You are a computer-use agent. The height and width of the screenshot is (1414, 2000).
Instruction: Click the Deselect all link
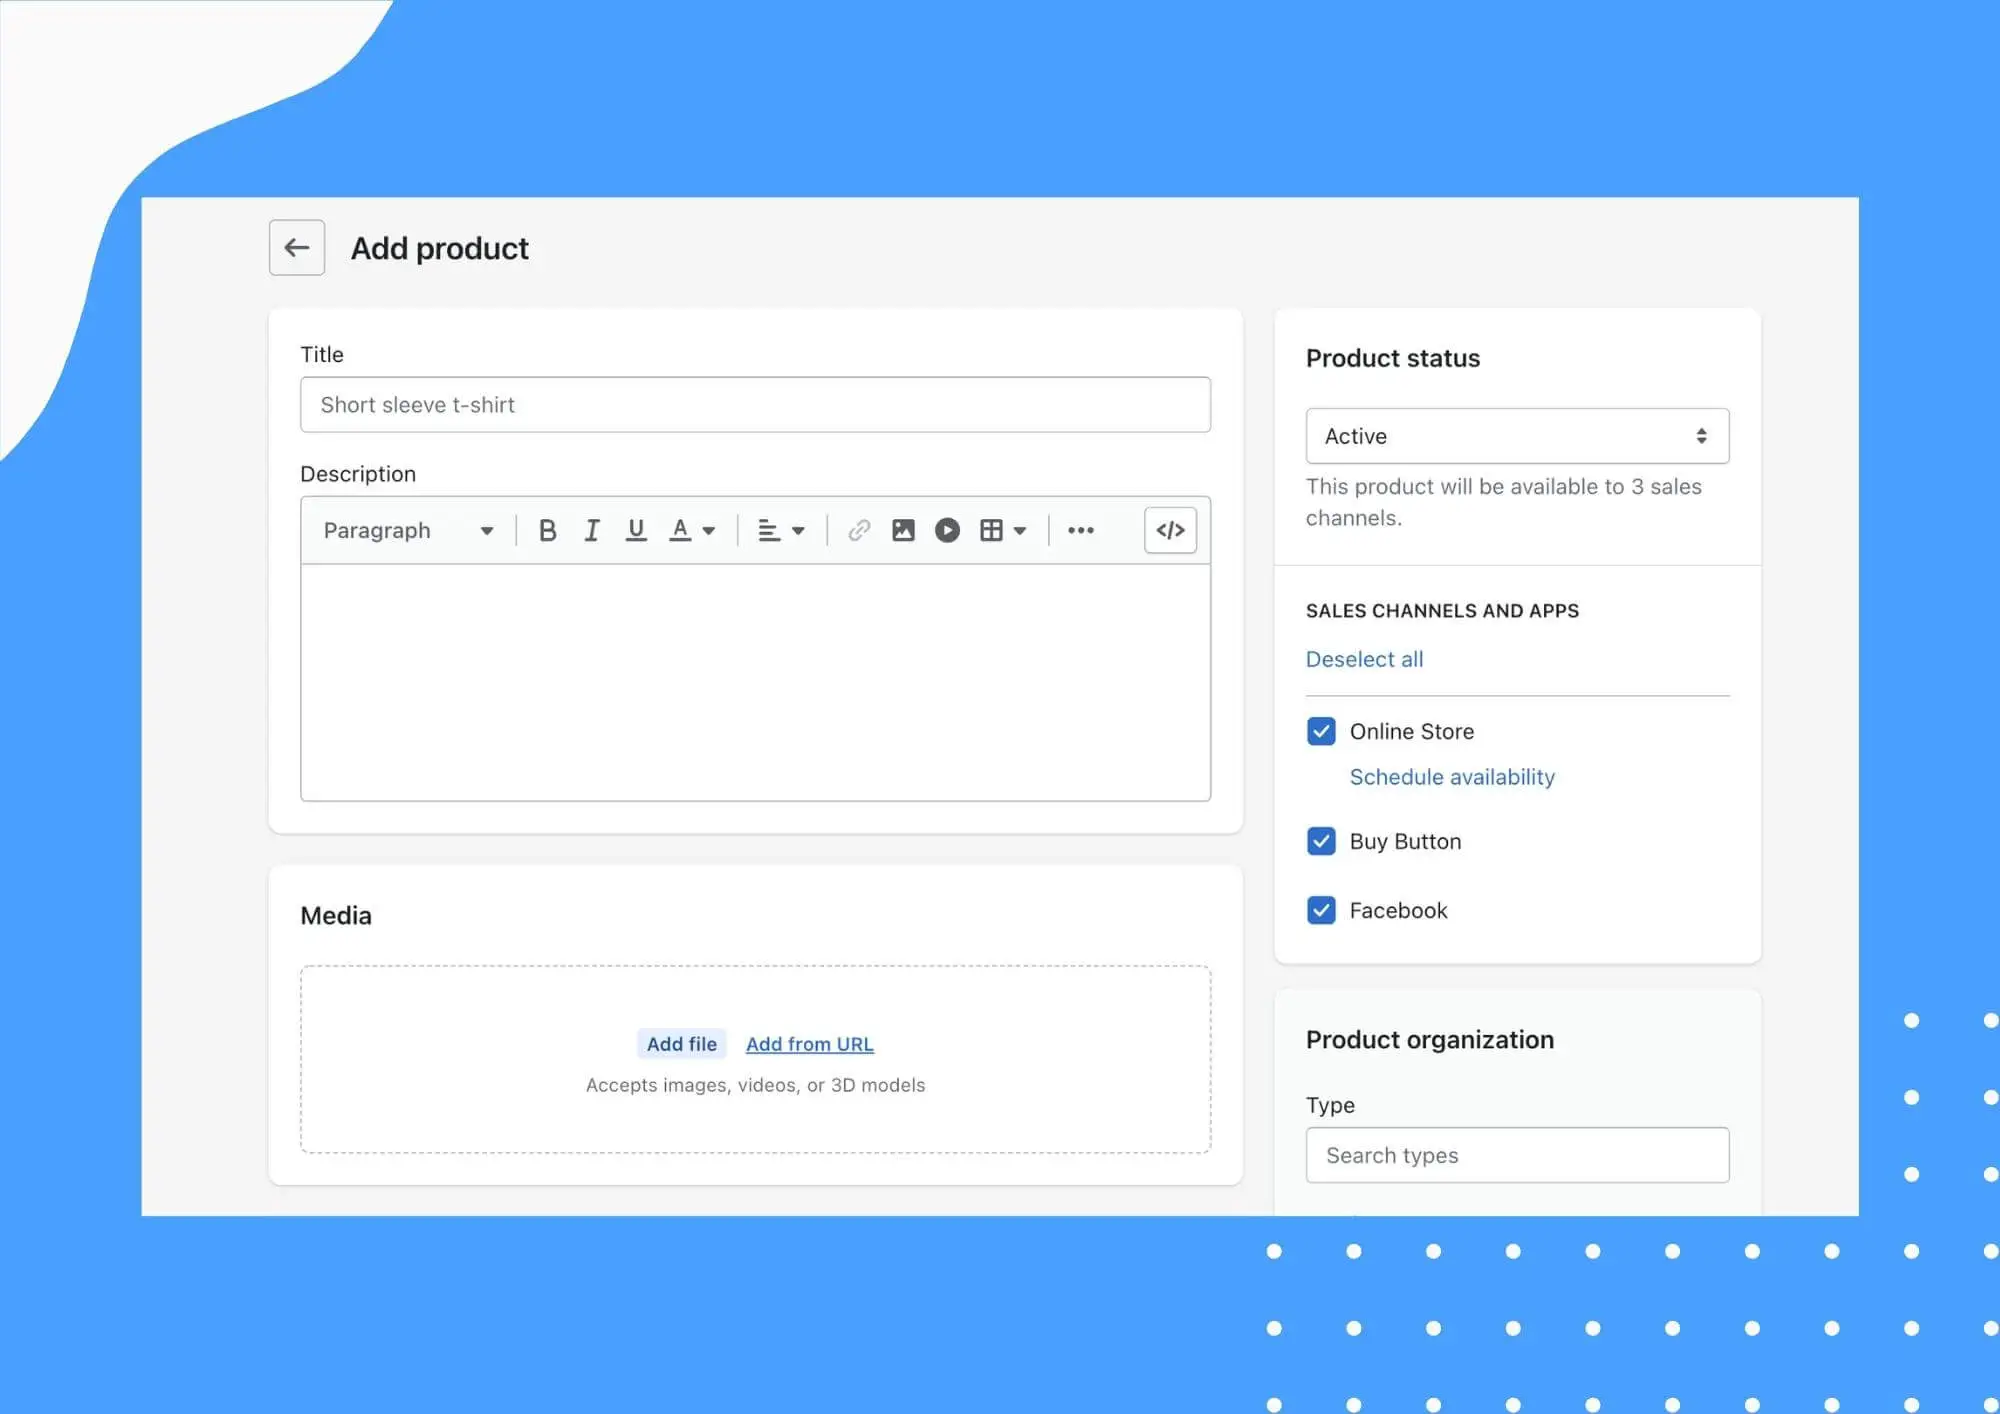[x=1364, y=659]
